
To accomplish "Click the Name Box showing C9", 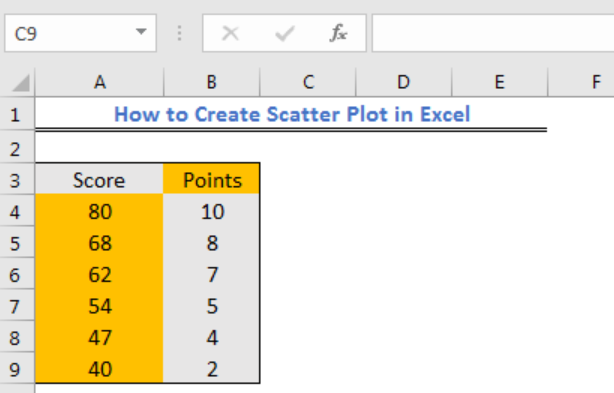I will point(80,33).
